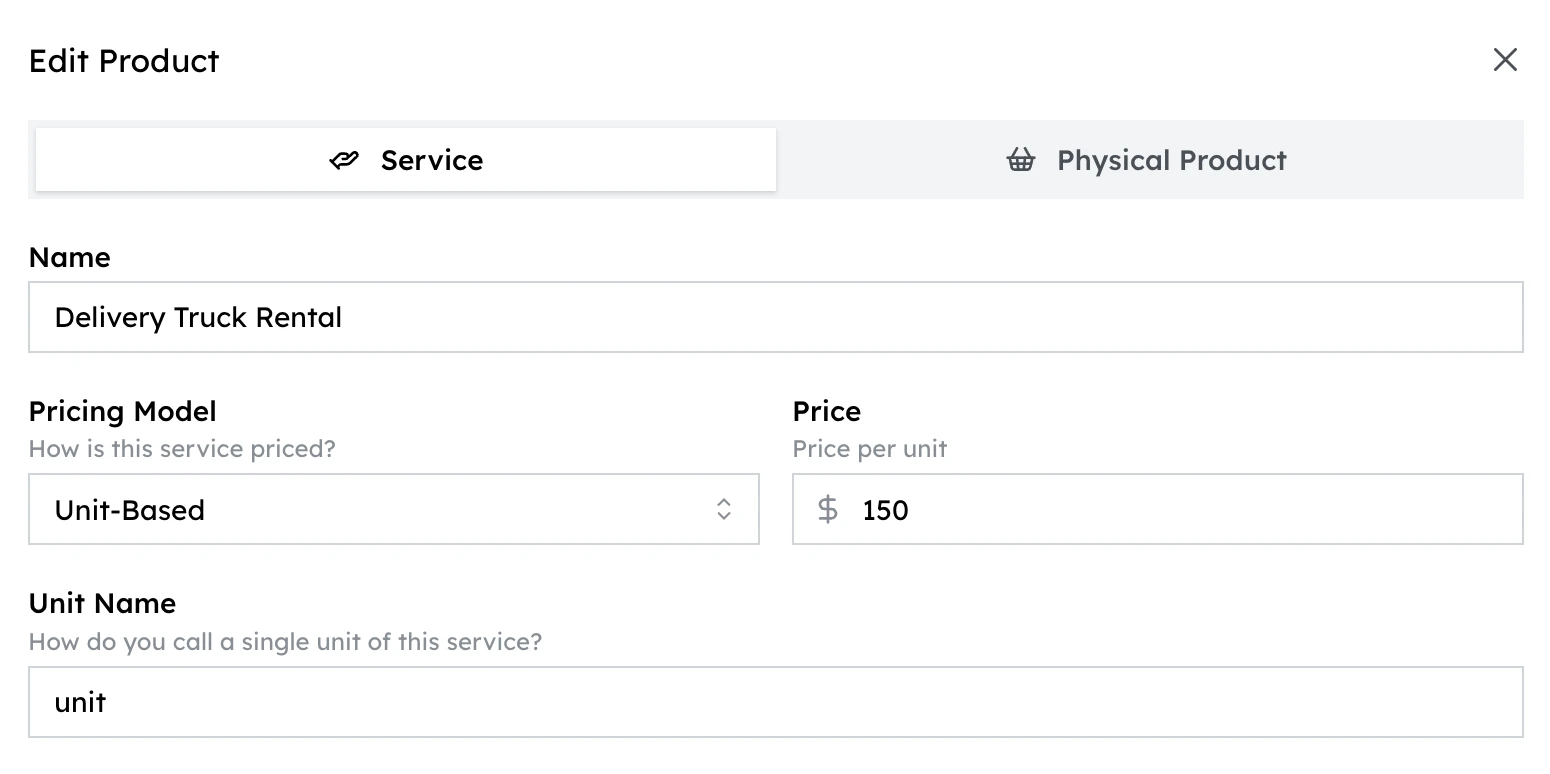Click the single unit question hint text
This screenshot has width=1550, height=774.
click(285, 641)
